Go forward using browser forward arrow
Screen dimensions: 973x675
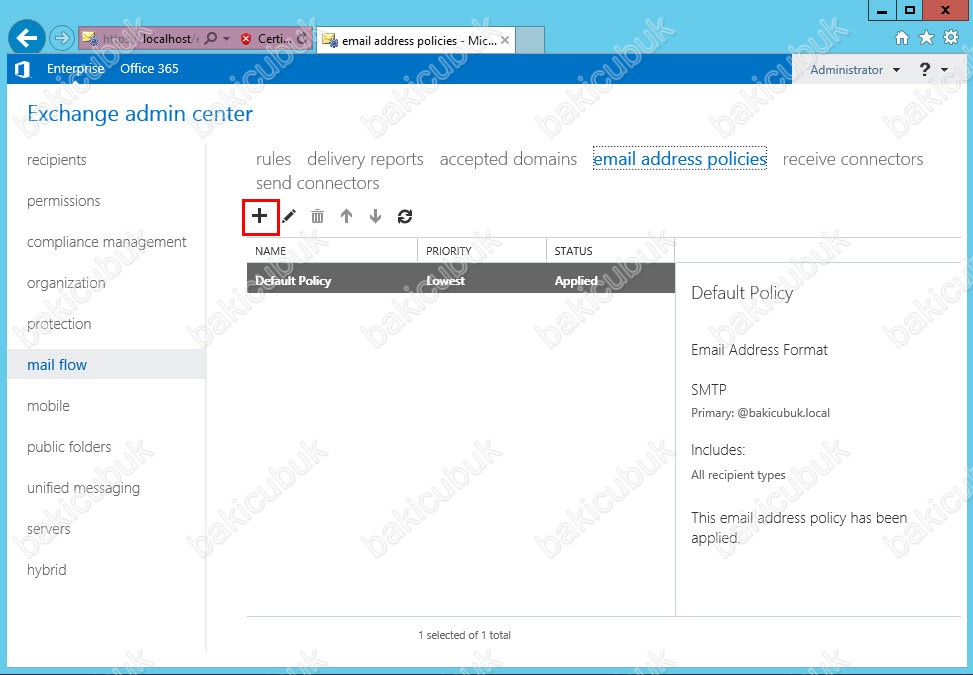click(x=61, y=38)
